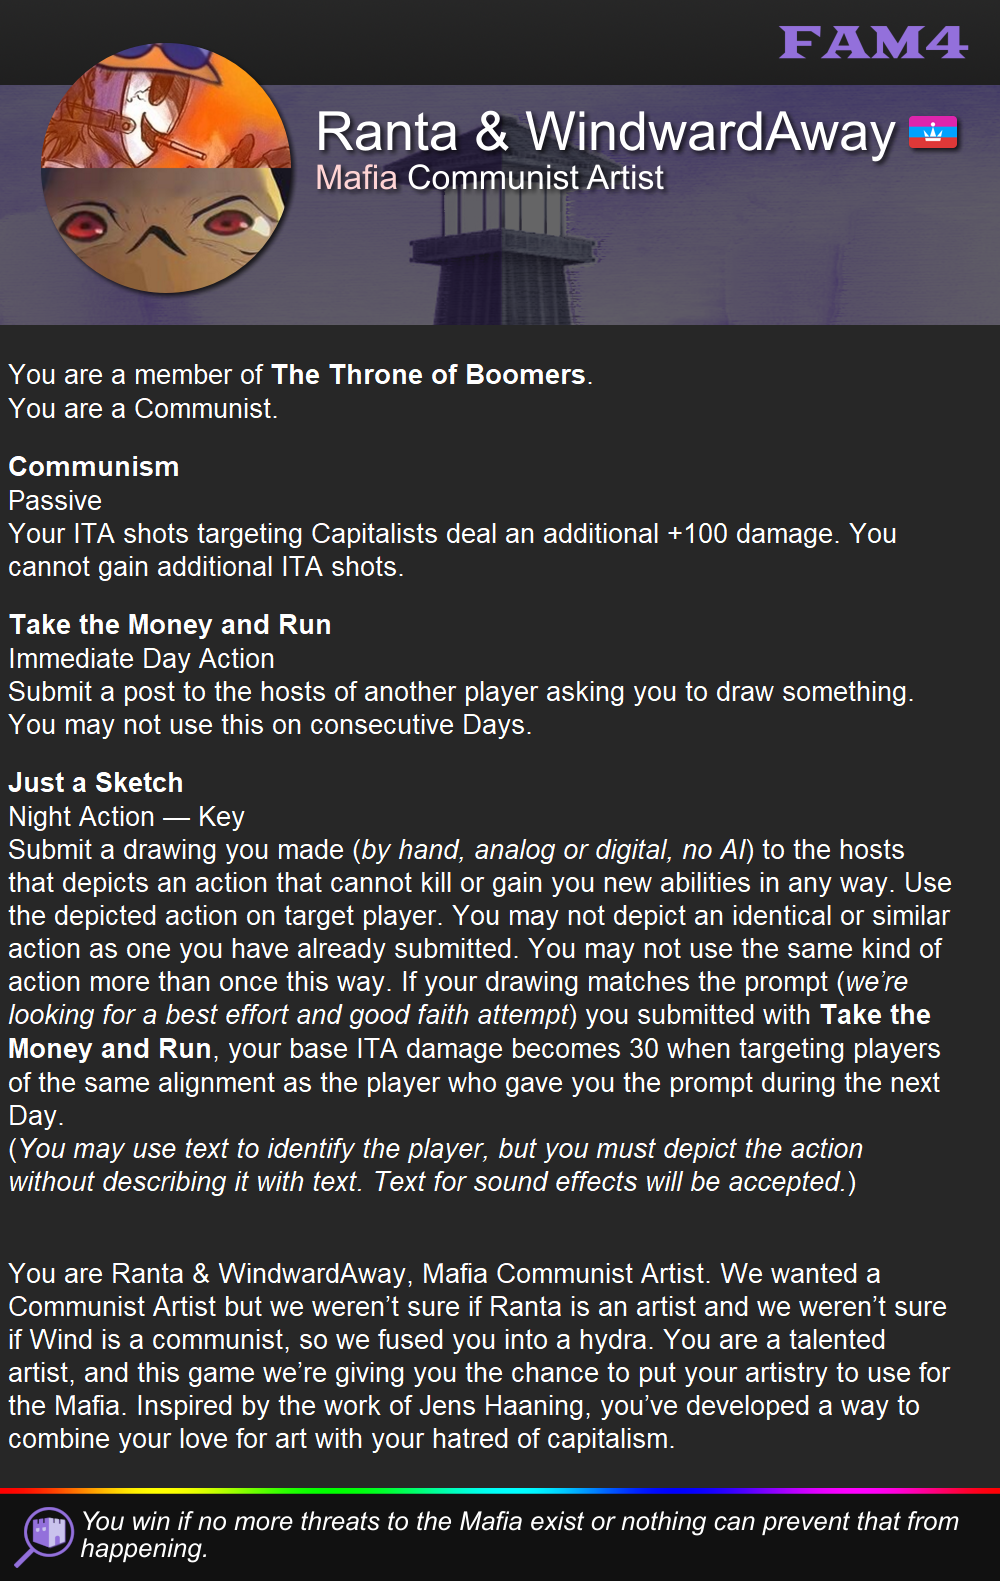Click the Immediate Day Action label
Image resolution: width=1000 pixels, height=1581 pixels.
coord(141,659)
